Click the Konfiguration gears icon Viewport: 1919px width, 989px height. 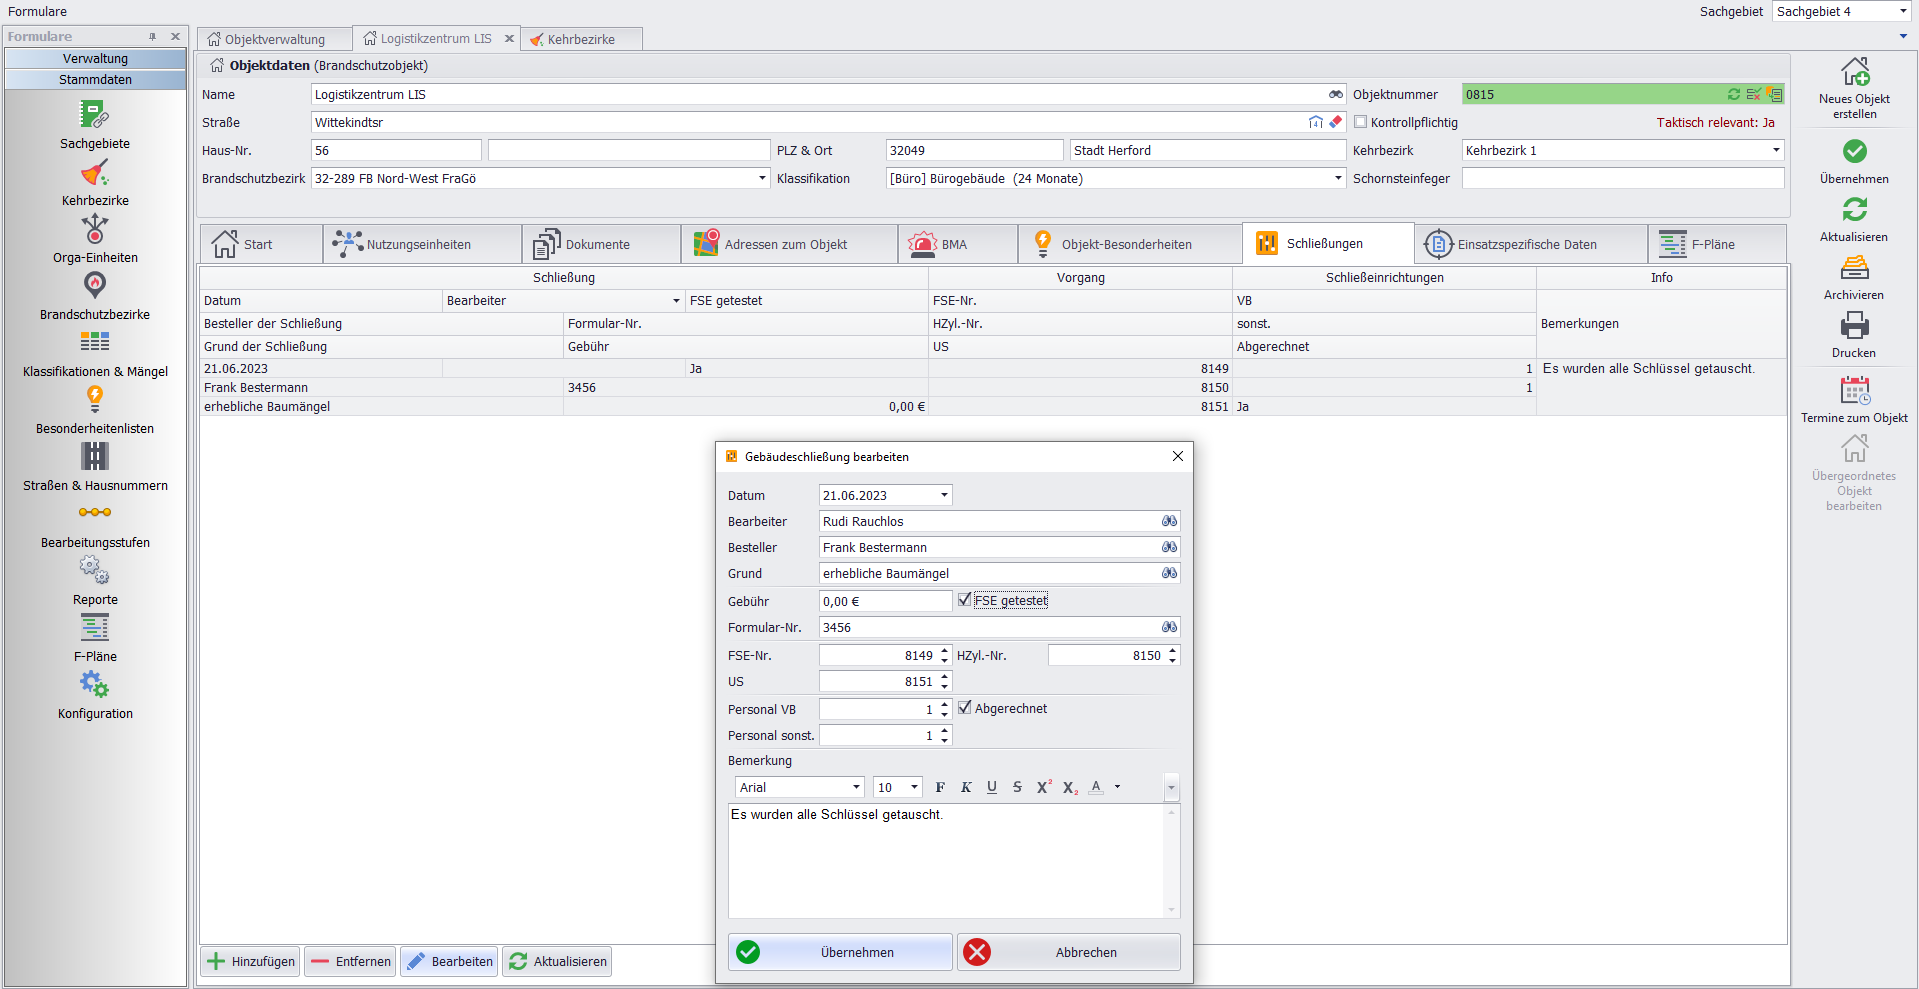(95, 685)
